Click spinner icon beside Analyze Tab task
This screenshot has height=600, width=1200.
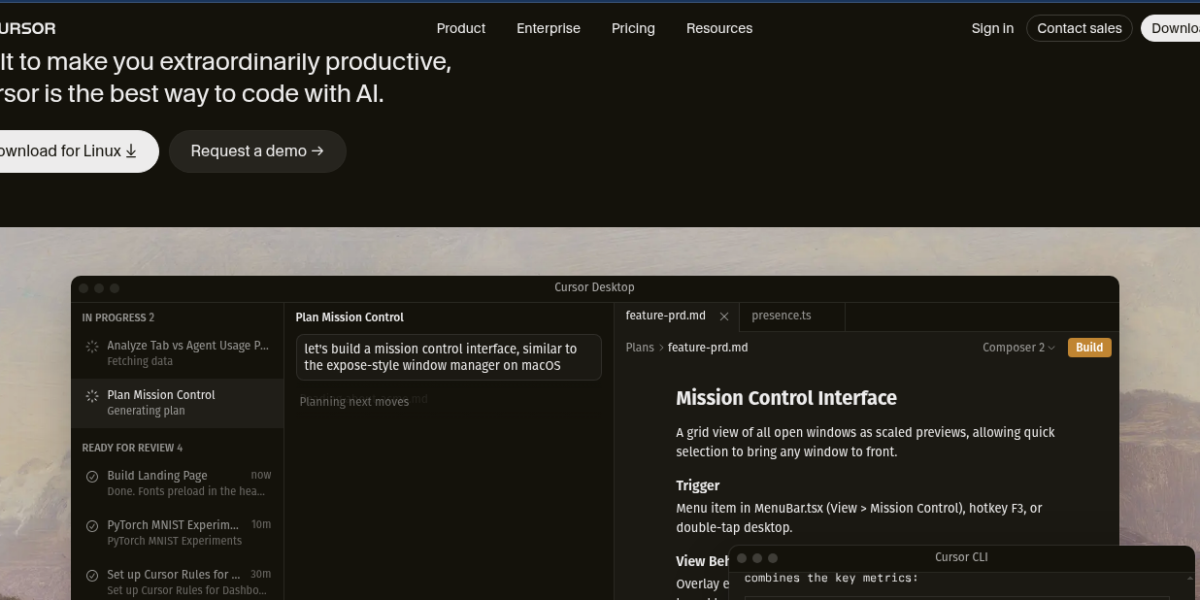click(x=92, y=346)
